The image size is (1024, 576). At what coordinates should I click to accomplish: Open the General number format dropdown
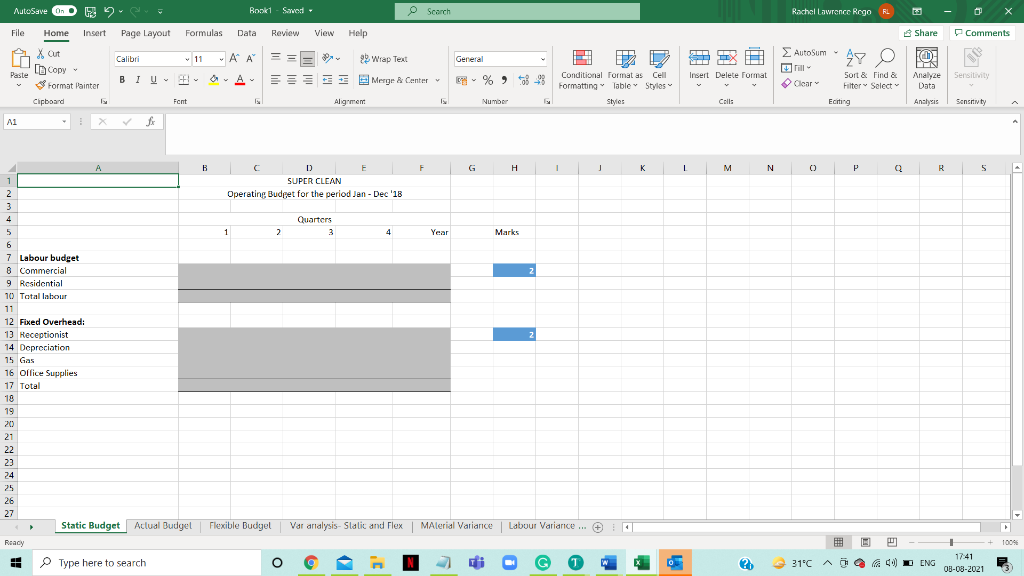[x=543, y=59]
